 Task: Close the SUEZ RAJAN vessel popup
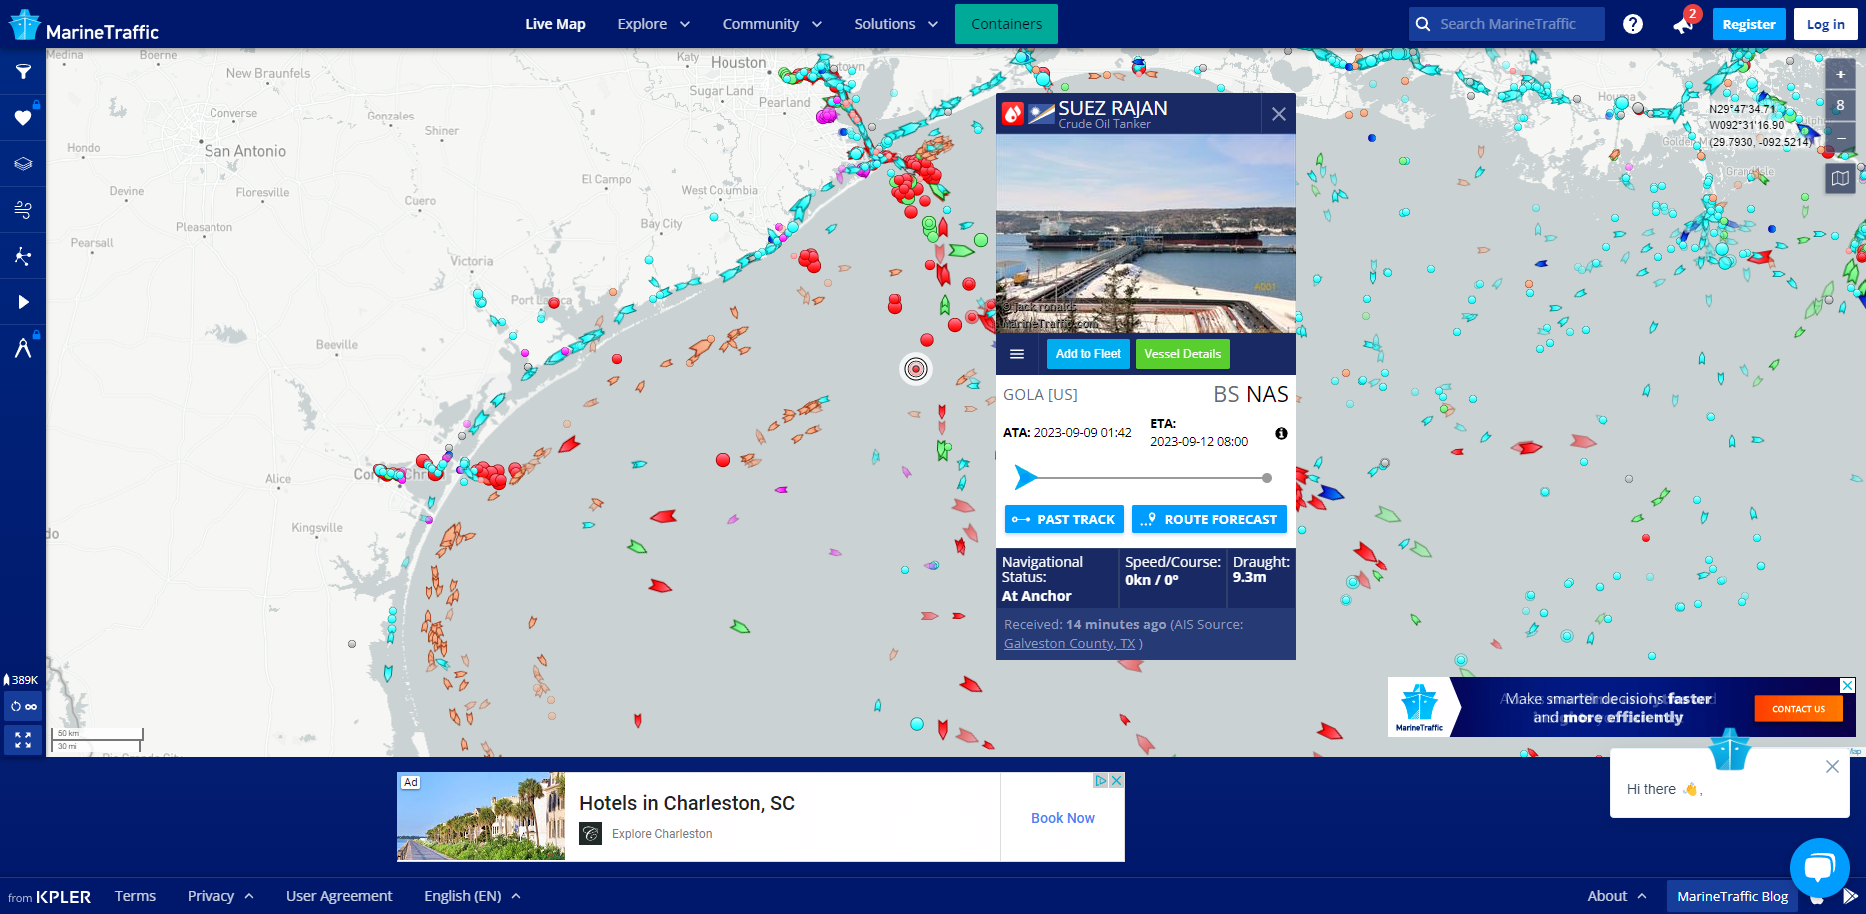tap(1279, 114)
